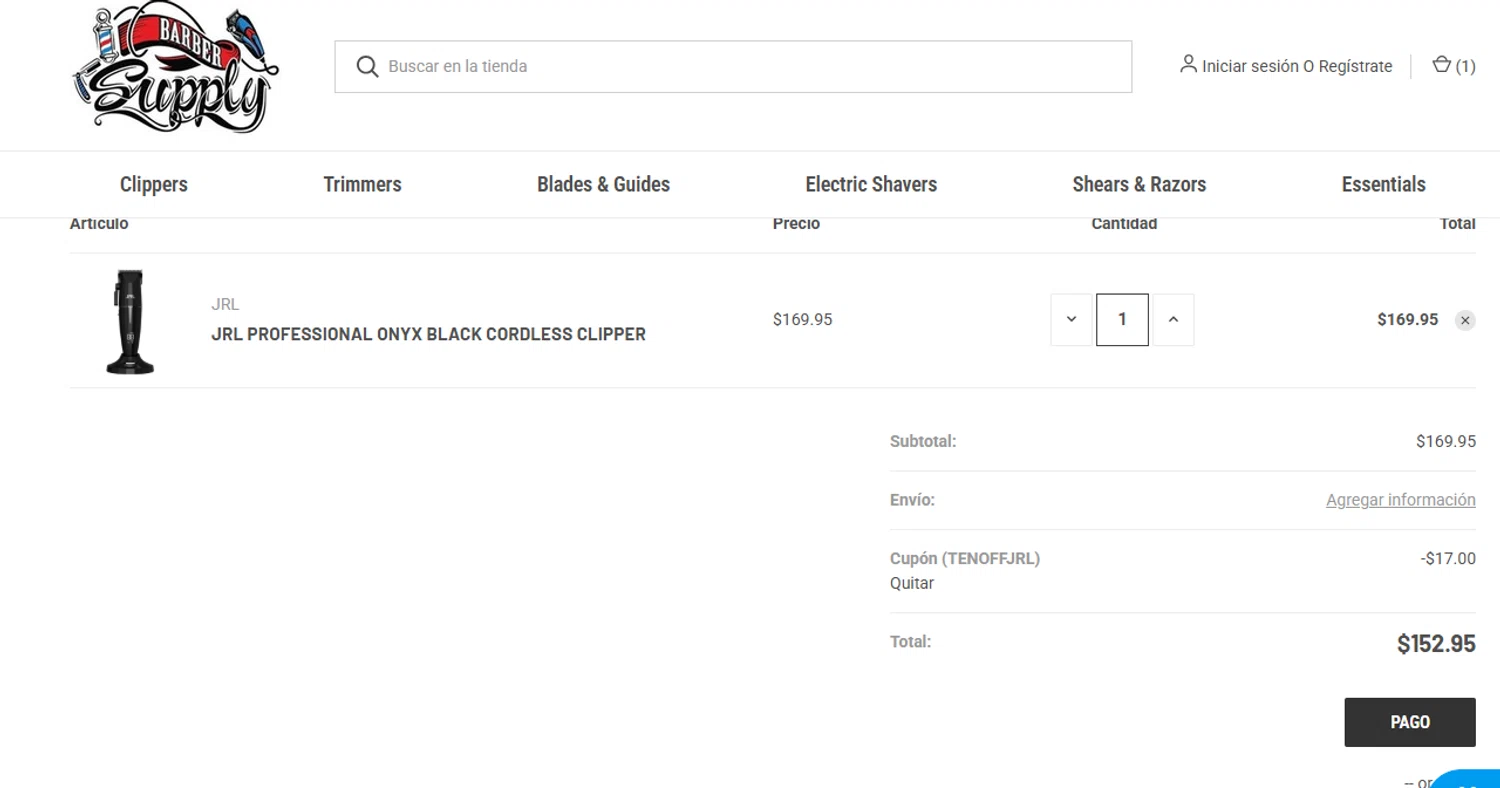Open JRL Professional Onyx Black Cordless Clipper title

point(428,334)
